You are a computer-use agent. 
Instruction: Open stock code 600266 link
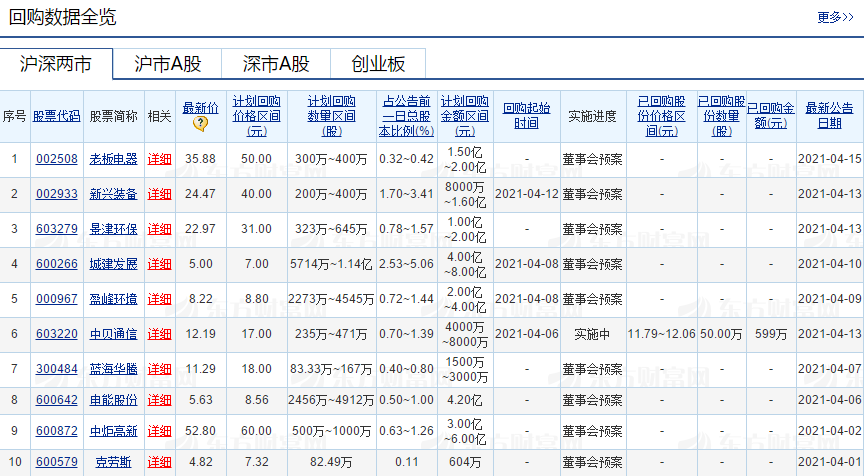pos(56,264)
